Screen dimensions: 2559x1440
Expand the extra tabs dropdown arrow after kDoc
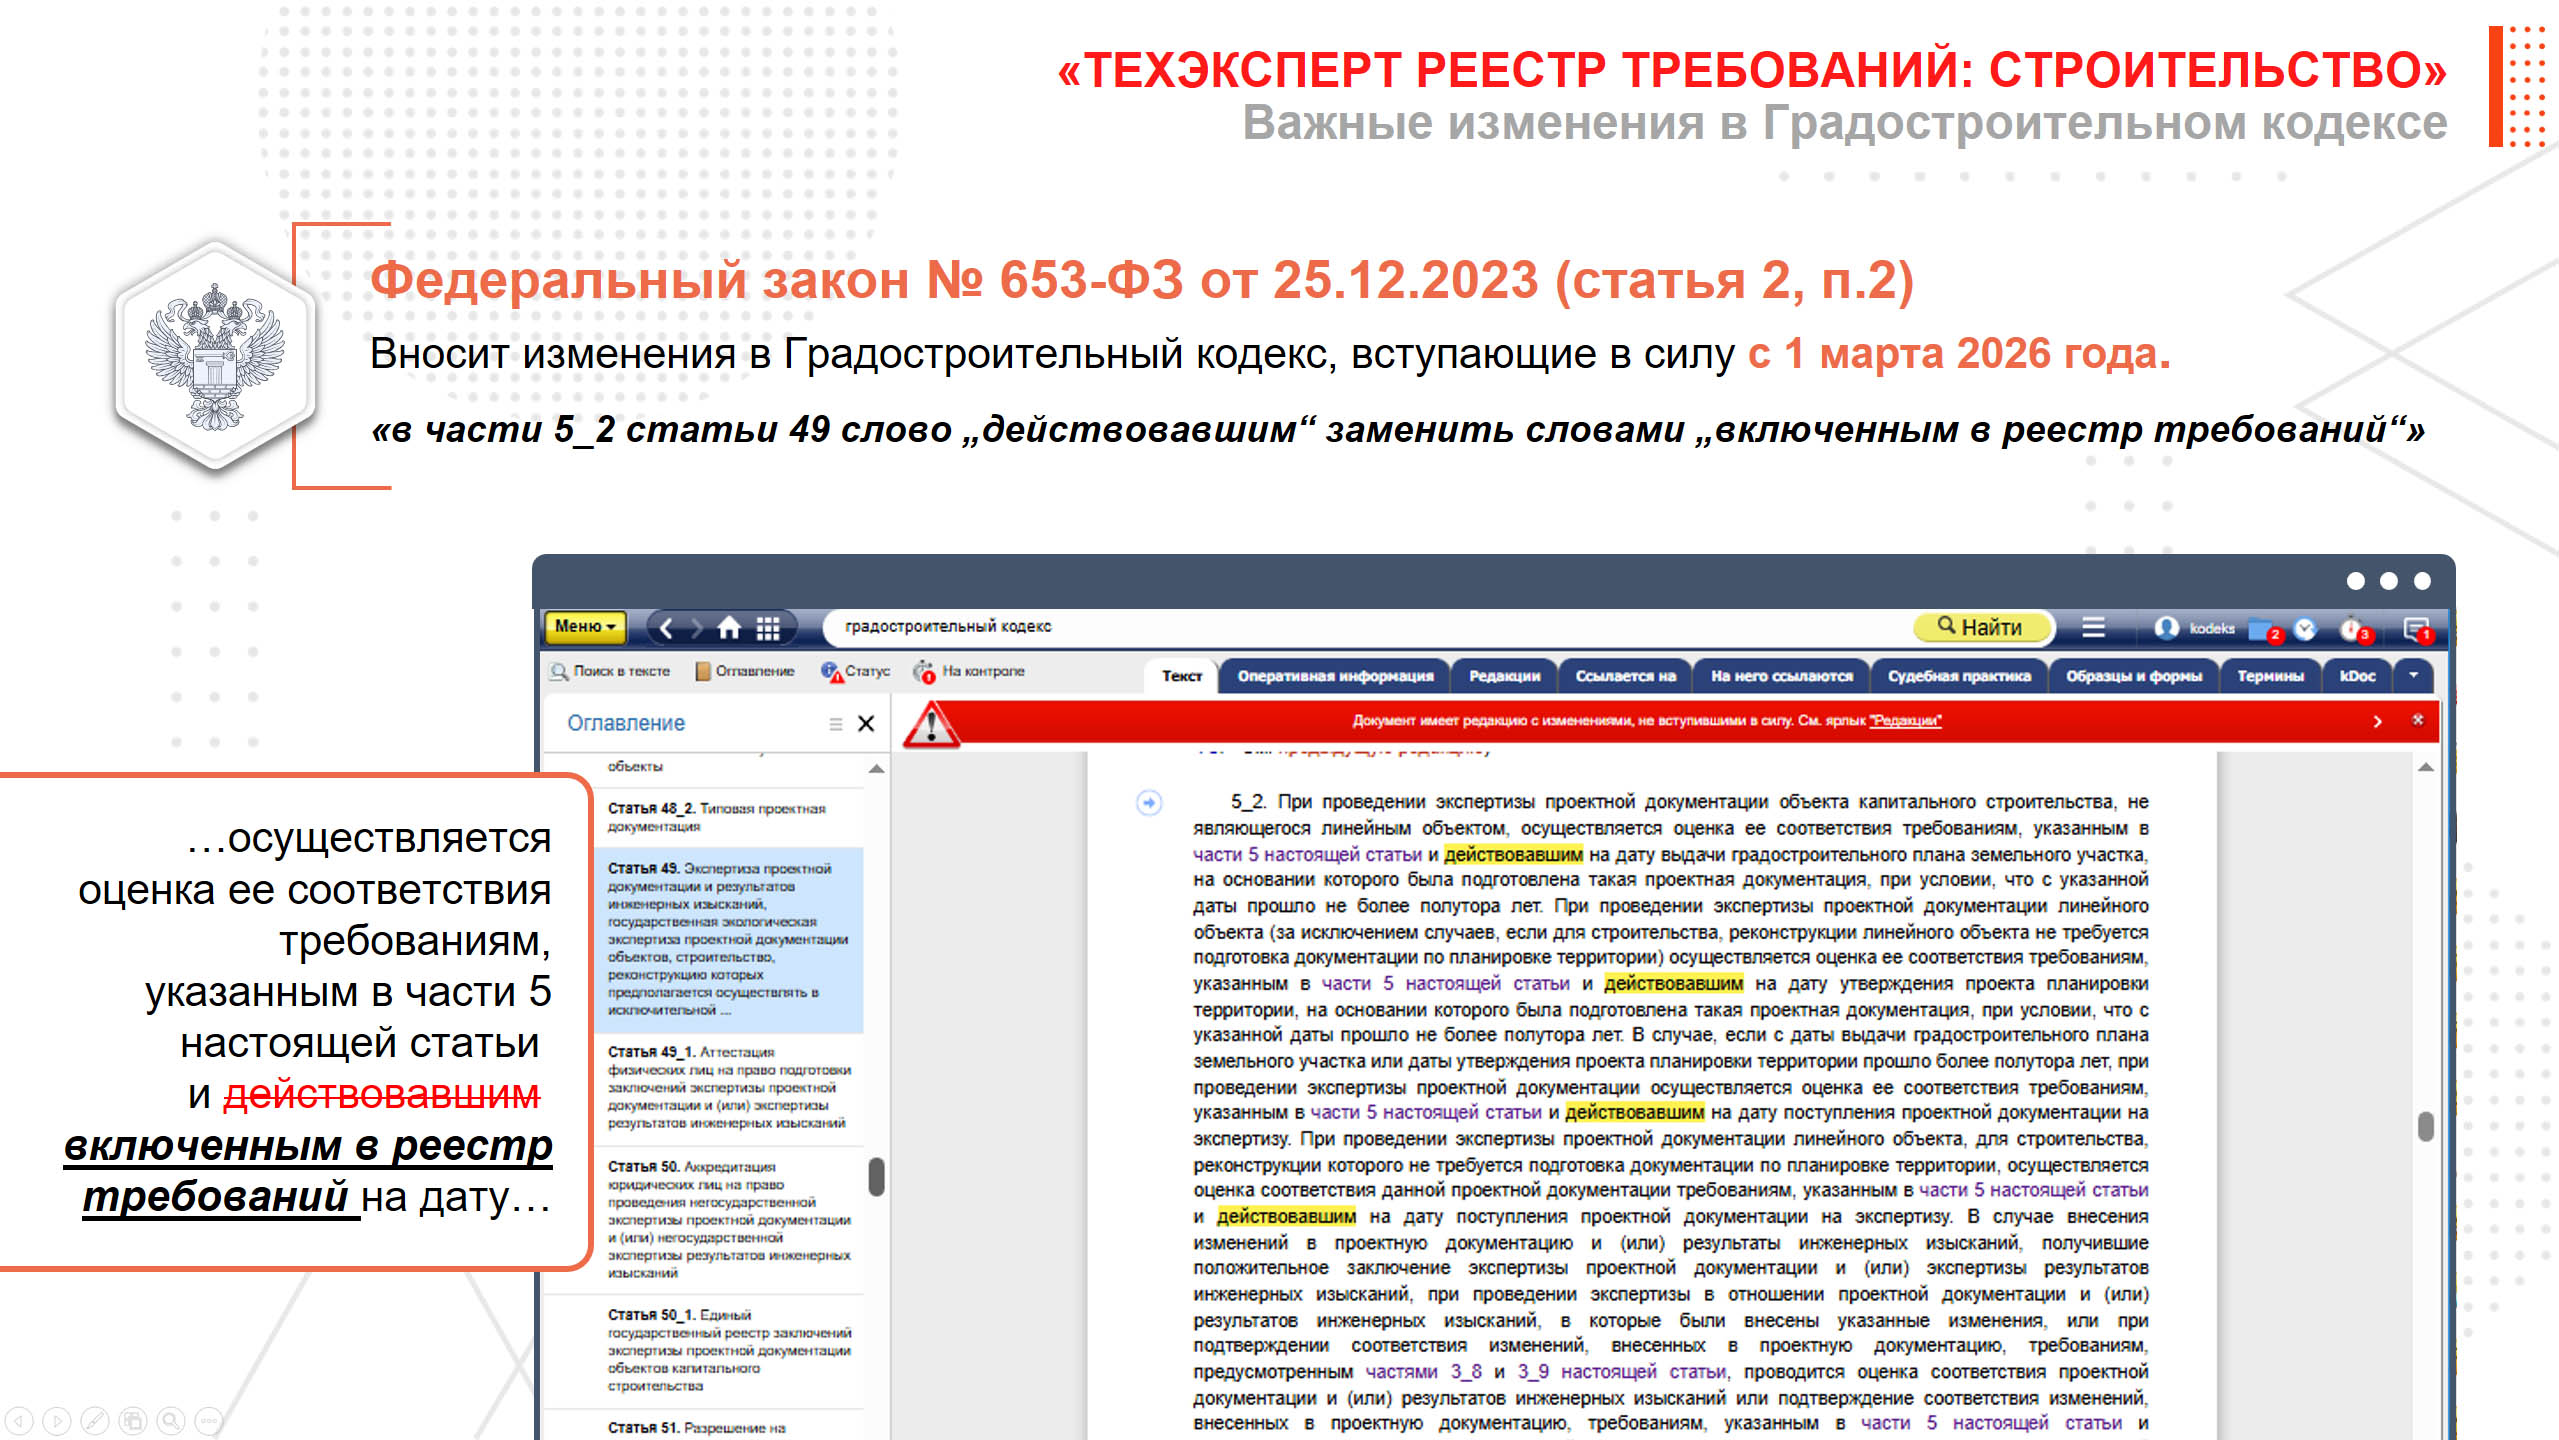point(2413,676)
